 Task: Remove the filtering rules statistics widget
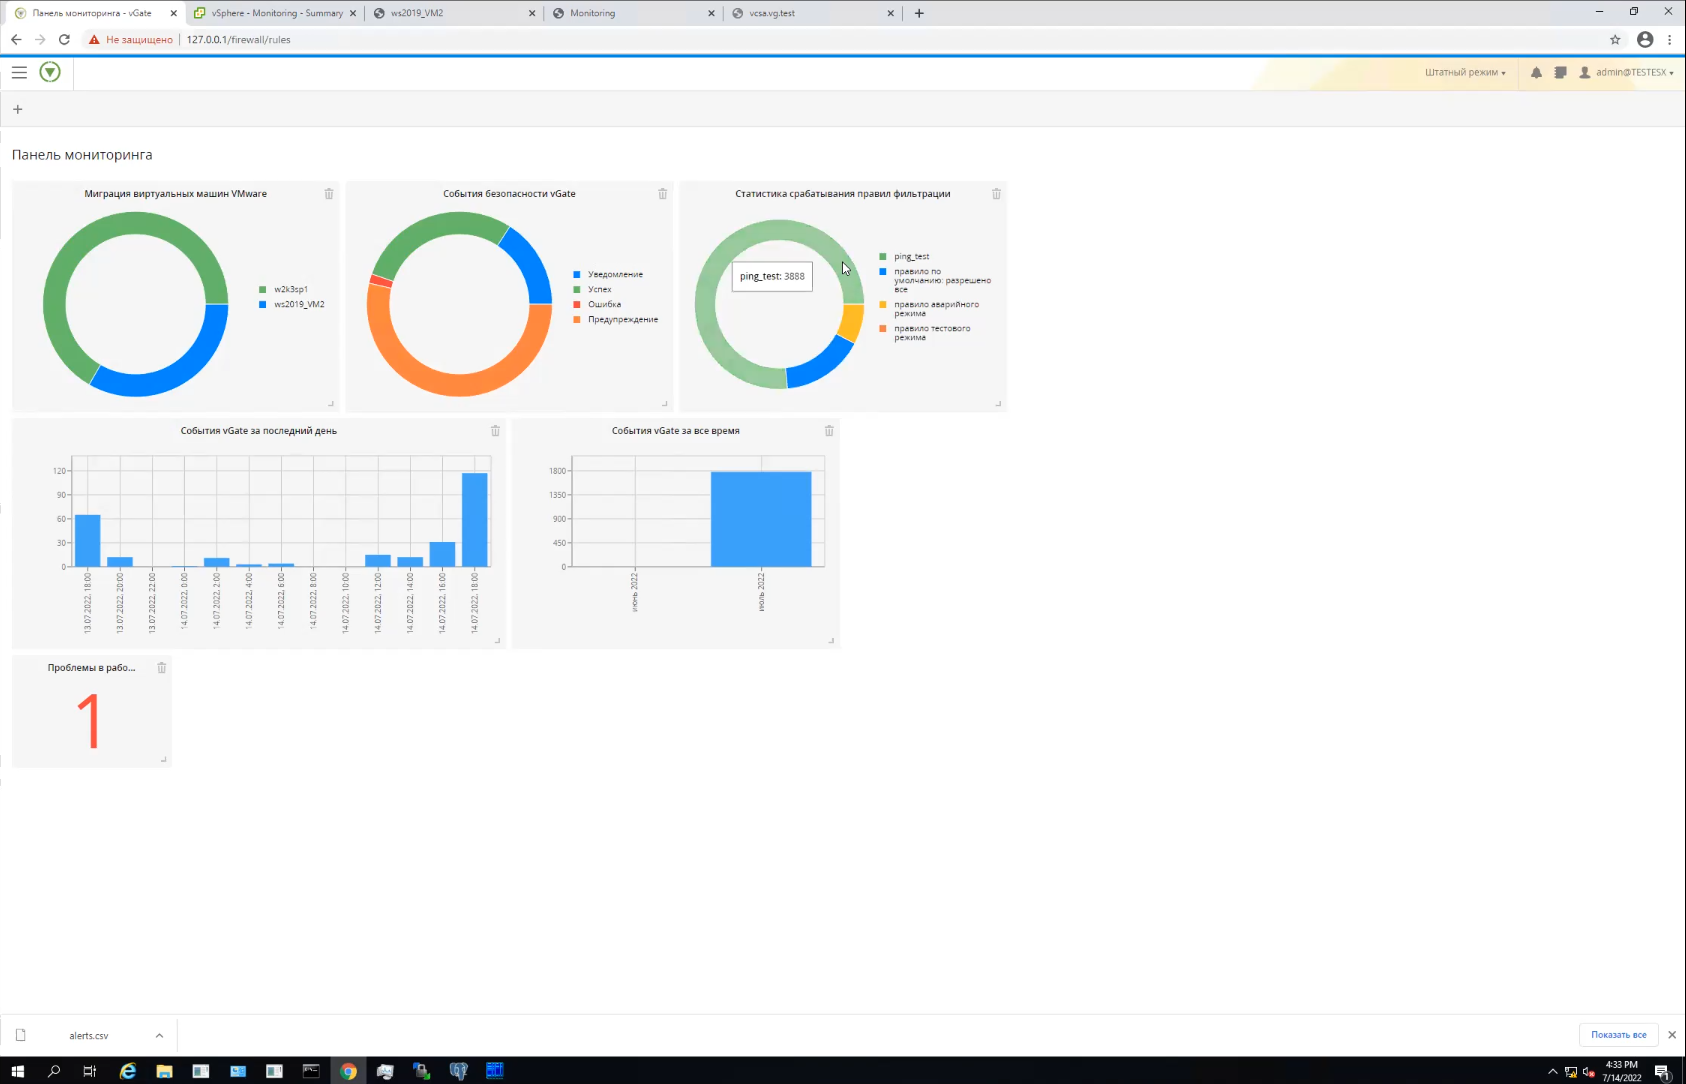(996, 194)
